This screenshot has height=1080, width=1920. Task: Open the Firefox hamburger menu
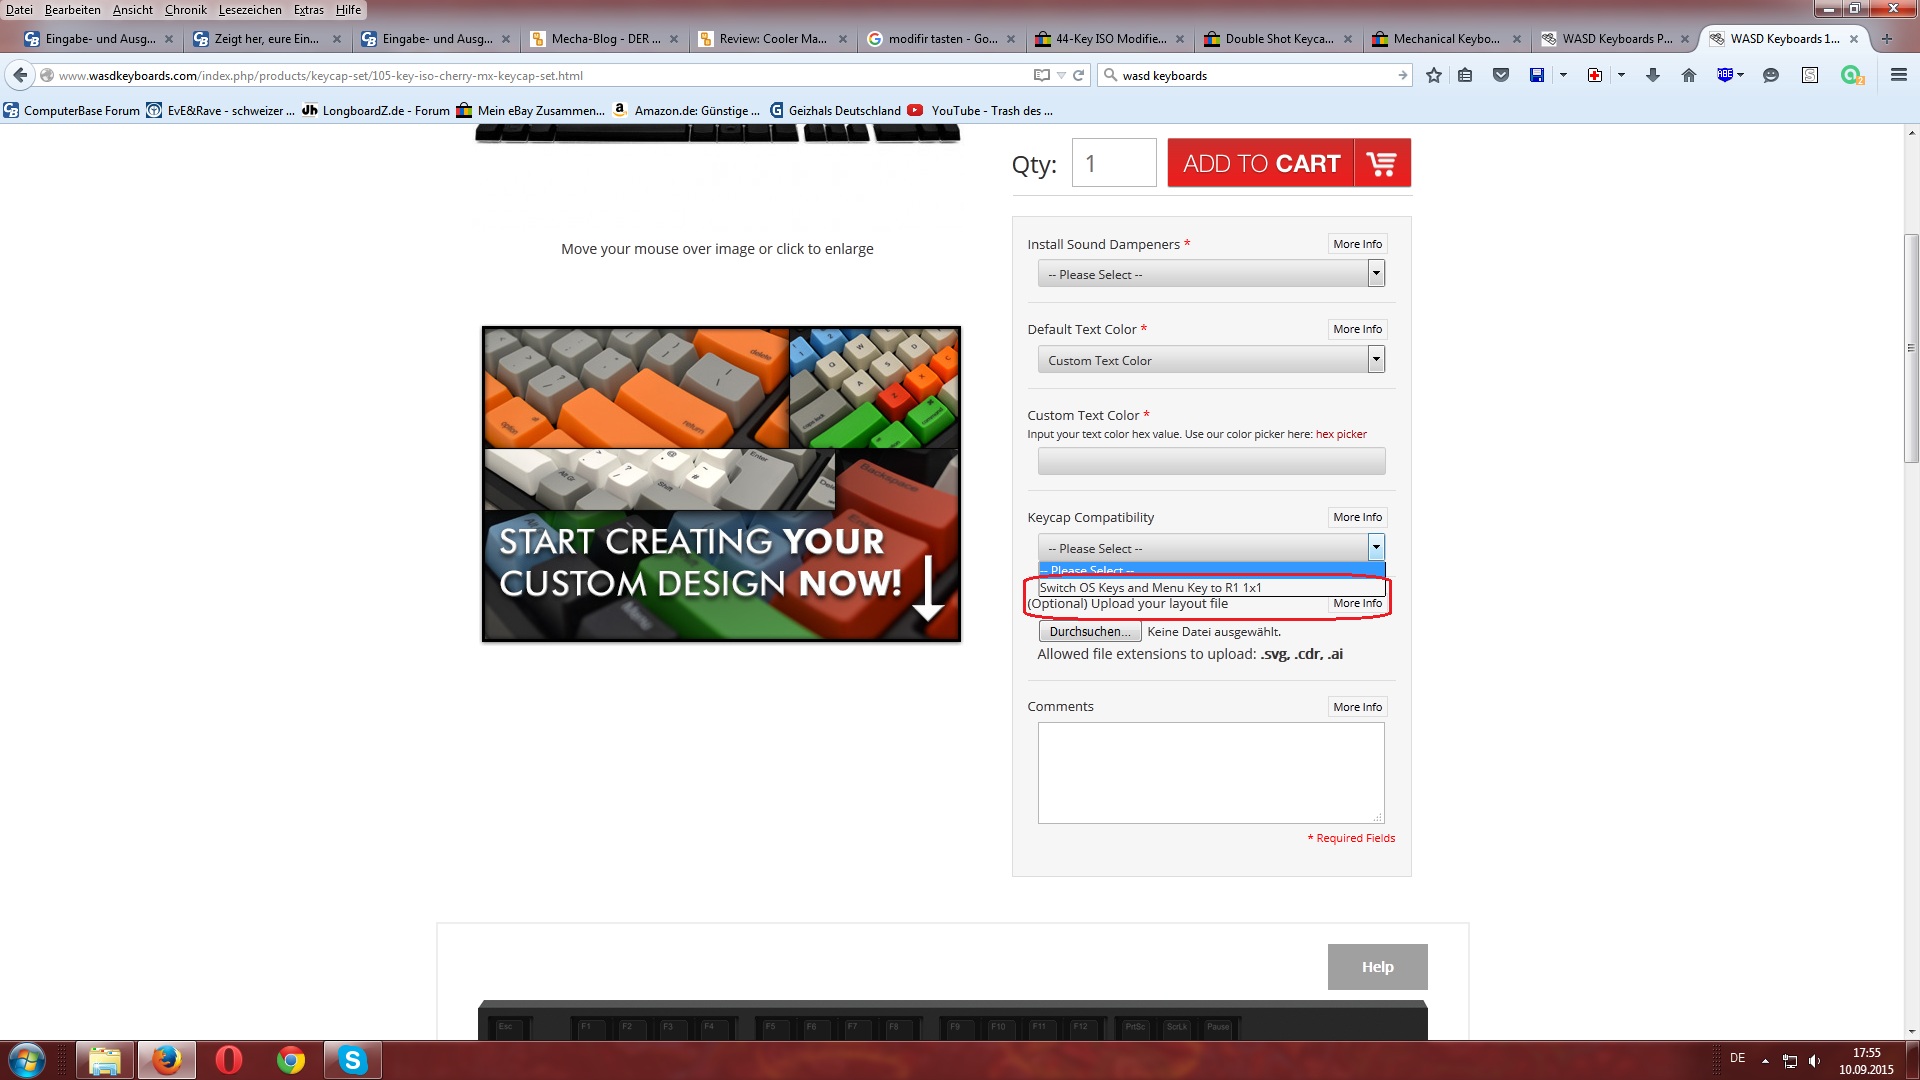[x=1898, y=75]
